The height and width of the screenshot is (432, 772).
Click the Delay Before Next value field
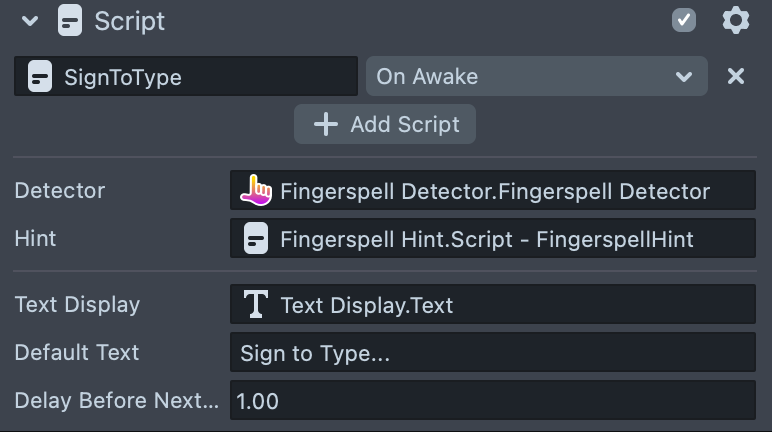pyautogui.click(x=492, y=401)
